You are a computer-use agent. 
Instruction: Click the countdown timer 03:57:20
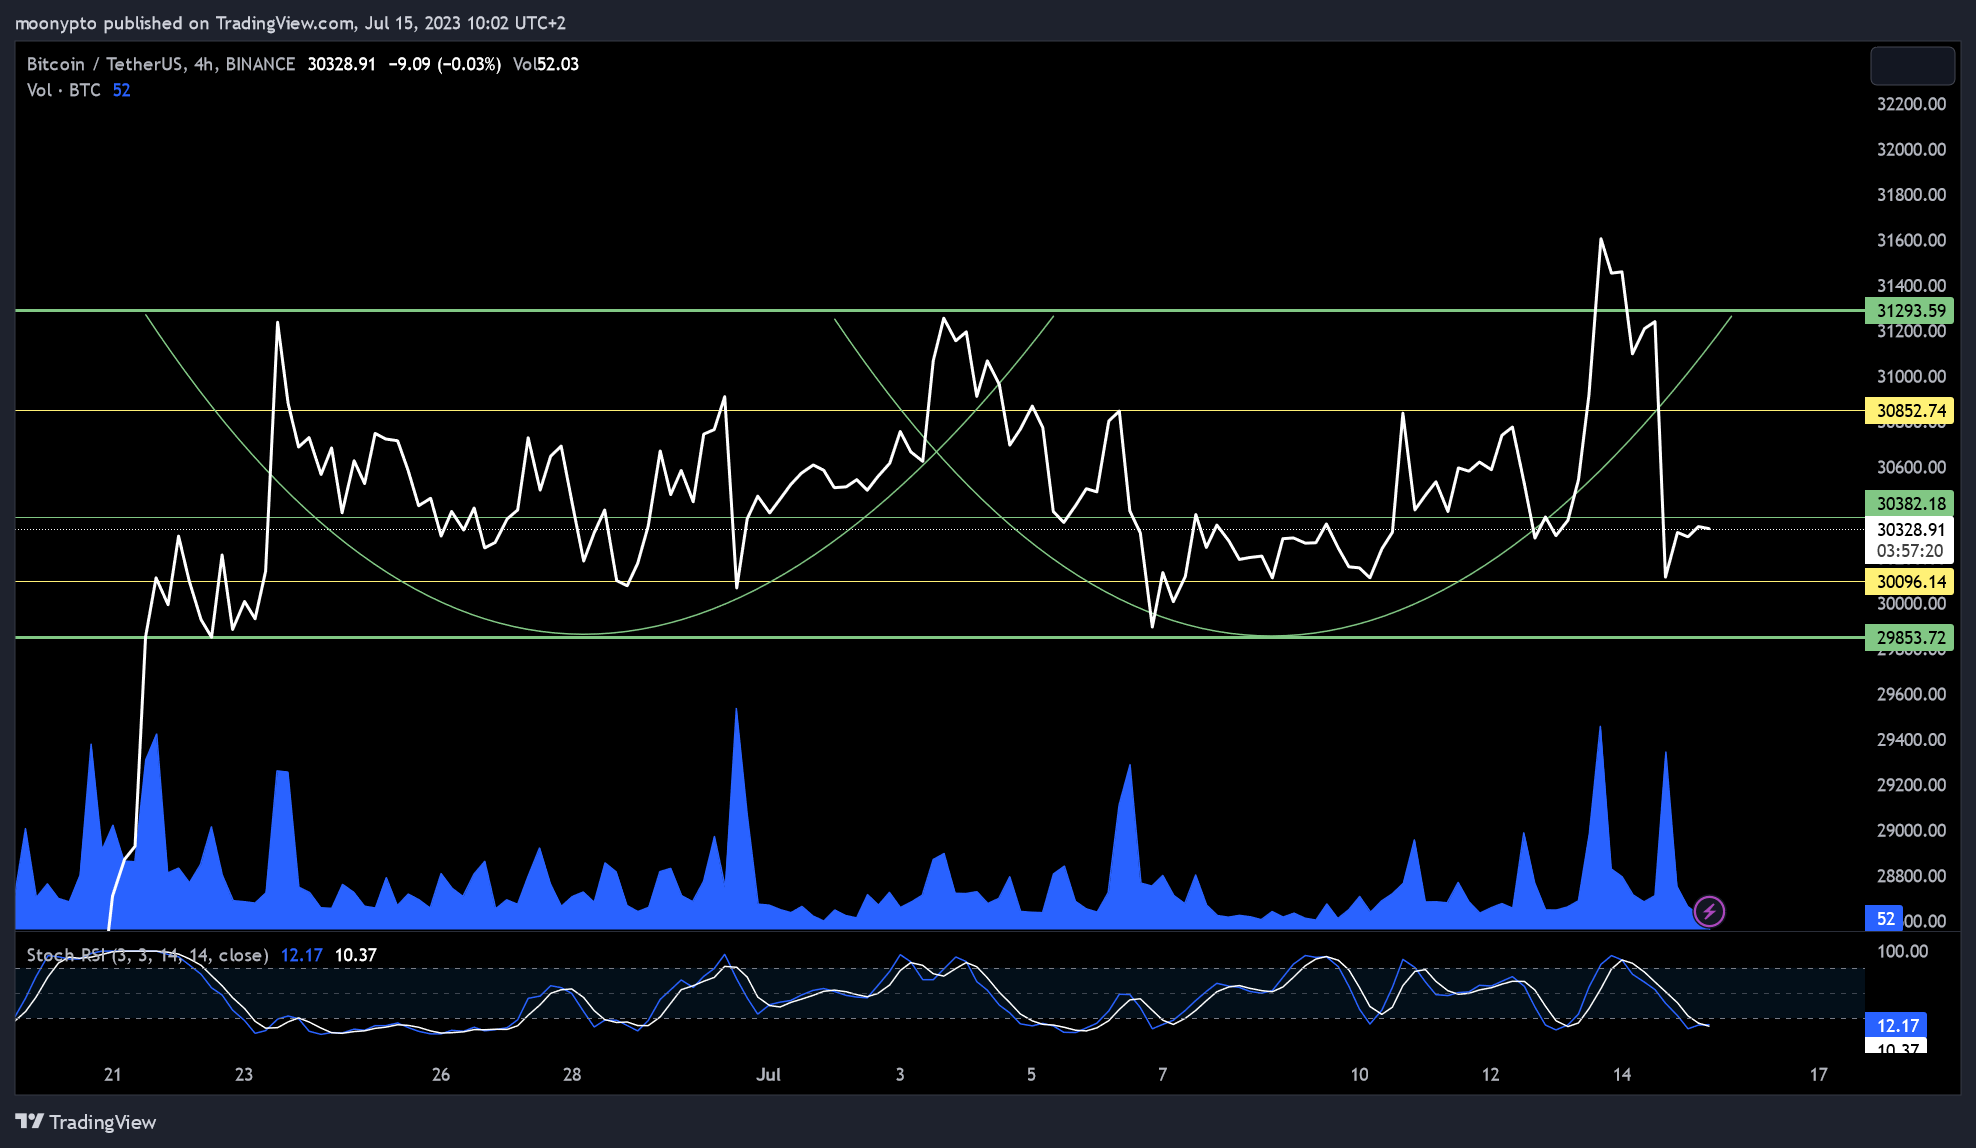1909,551
